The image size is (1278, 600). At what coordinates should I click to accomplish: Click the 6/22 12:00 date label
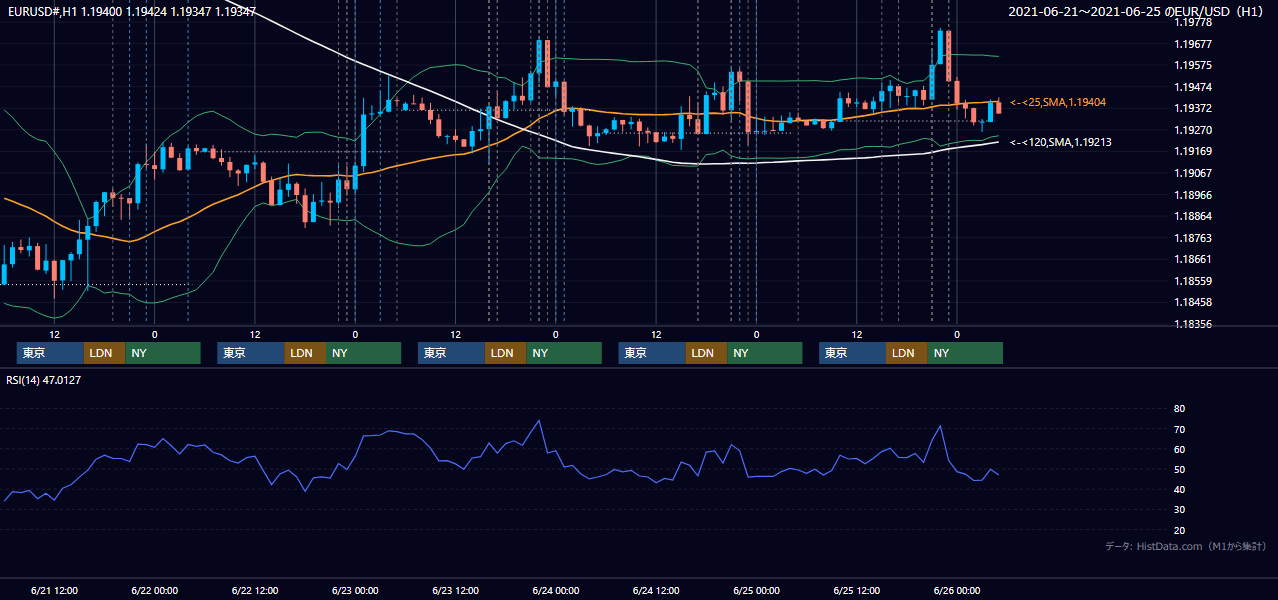pos(254,590)
